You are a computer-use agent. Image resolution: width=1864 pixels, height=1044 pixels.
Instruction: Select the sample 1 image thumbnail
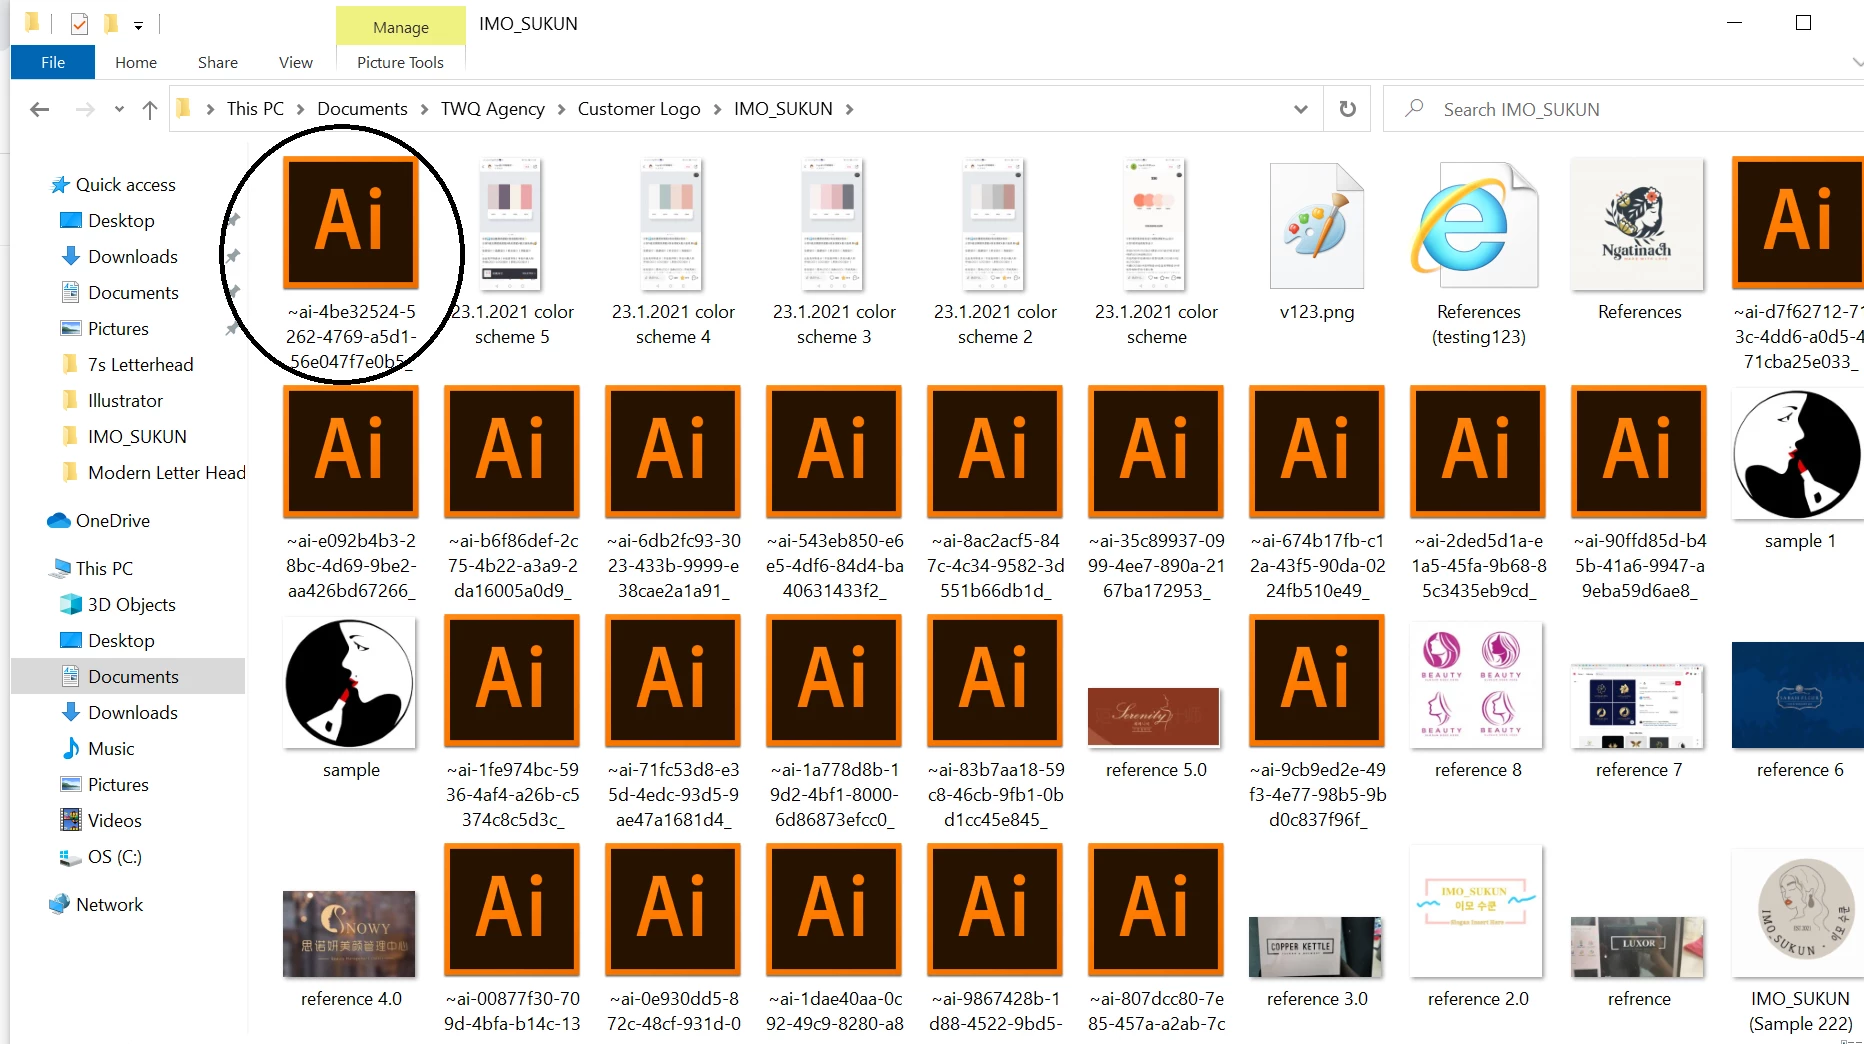[x=1797, y=454]
